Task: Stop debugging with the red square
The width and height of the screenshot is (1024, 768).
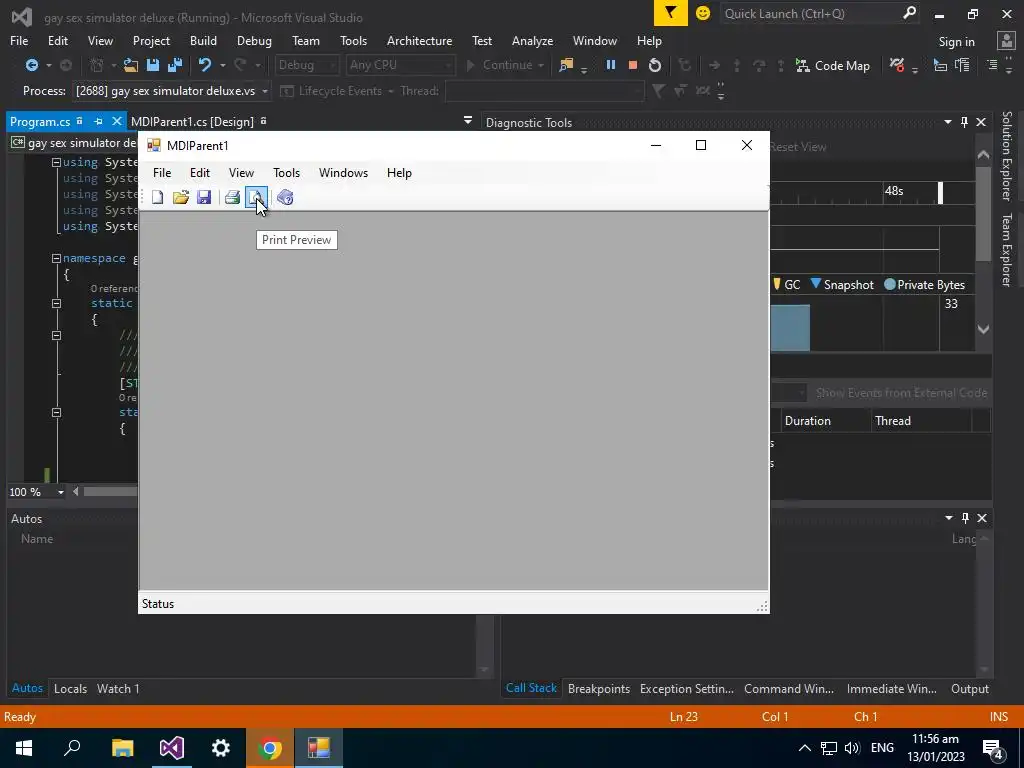Action: 632,65
